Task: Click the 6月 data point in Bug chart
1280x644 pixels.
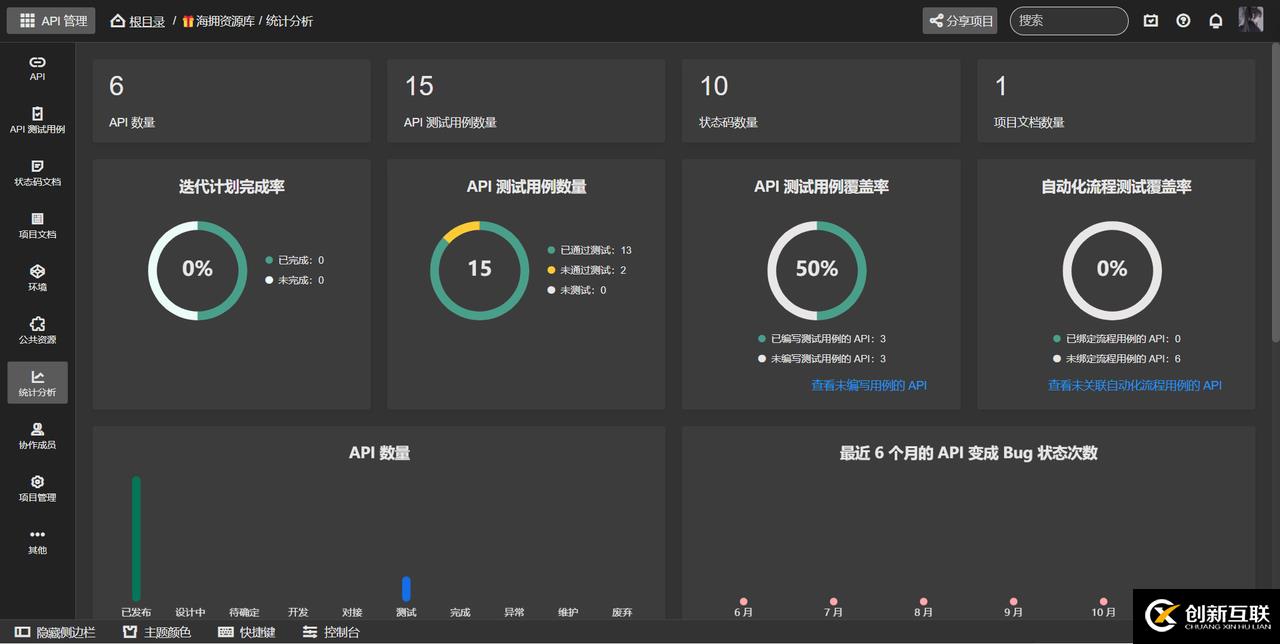Action: 743,602
